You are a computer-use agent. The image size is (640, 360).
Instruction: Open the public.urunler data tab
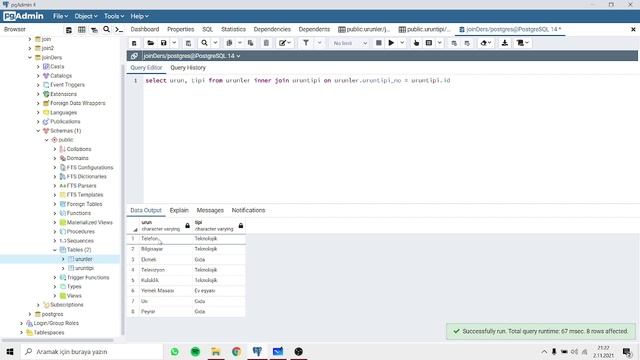tap(364, 29)
